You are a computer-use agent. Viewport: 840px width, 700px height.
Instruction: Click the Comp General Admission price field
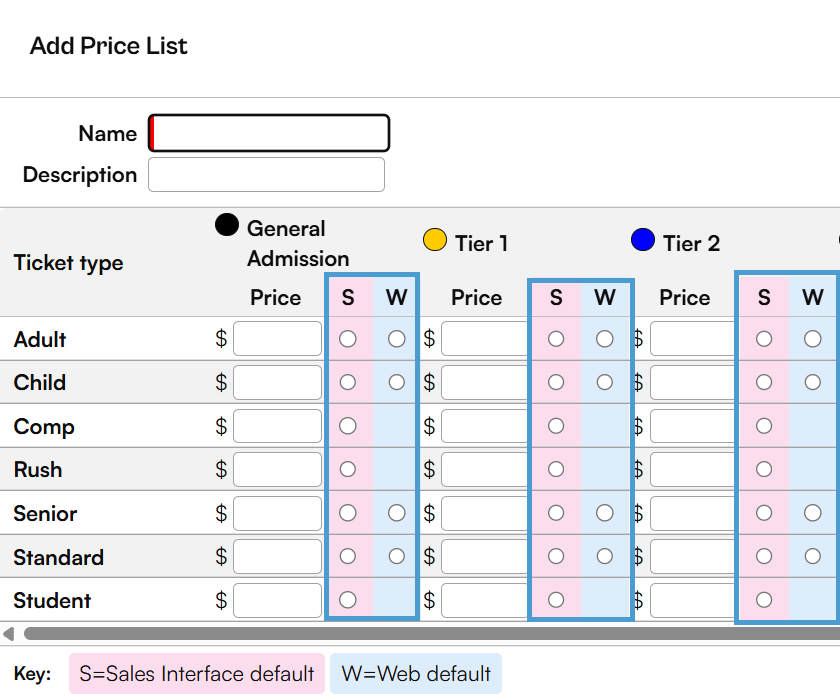[x=278, y=426]
